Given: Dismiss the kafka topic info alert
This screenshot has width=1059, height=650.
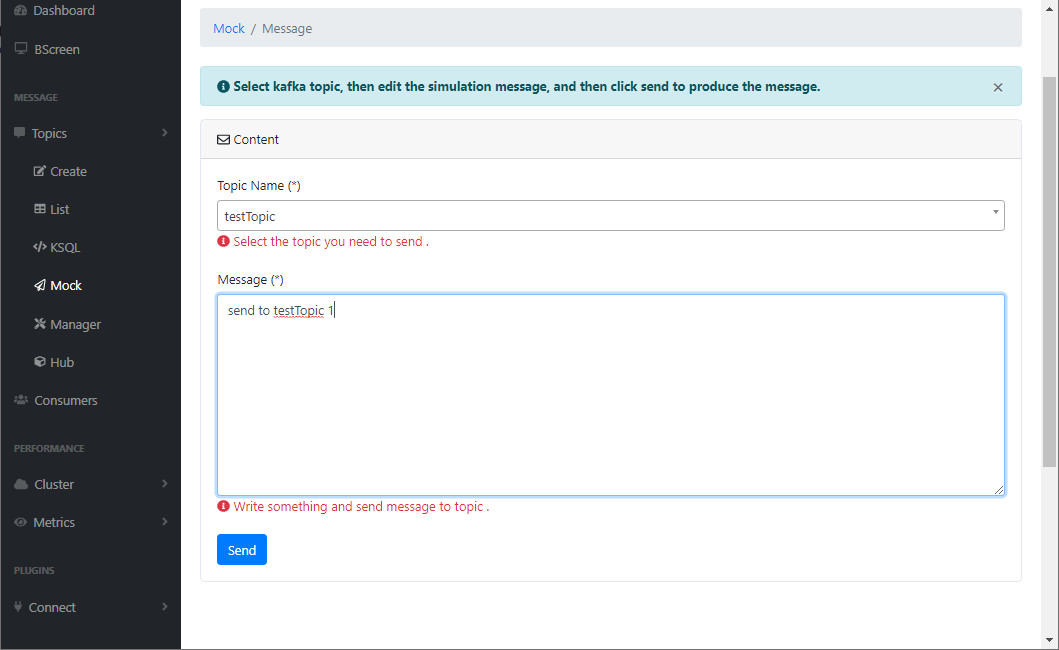Looking at the screenshot, I should click(998, 87).
